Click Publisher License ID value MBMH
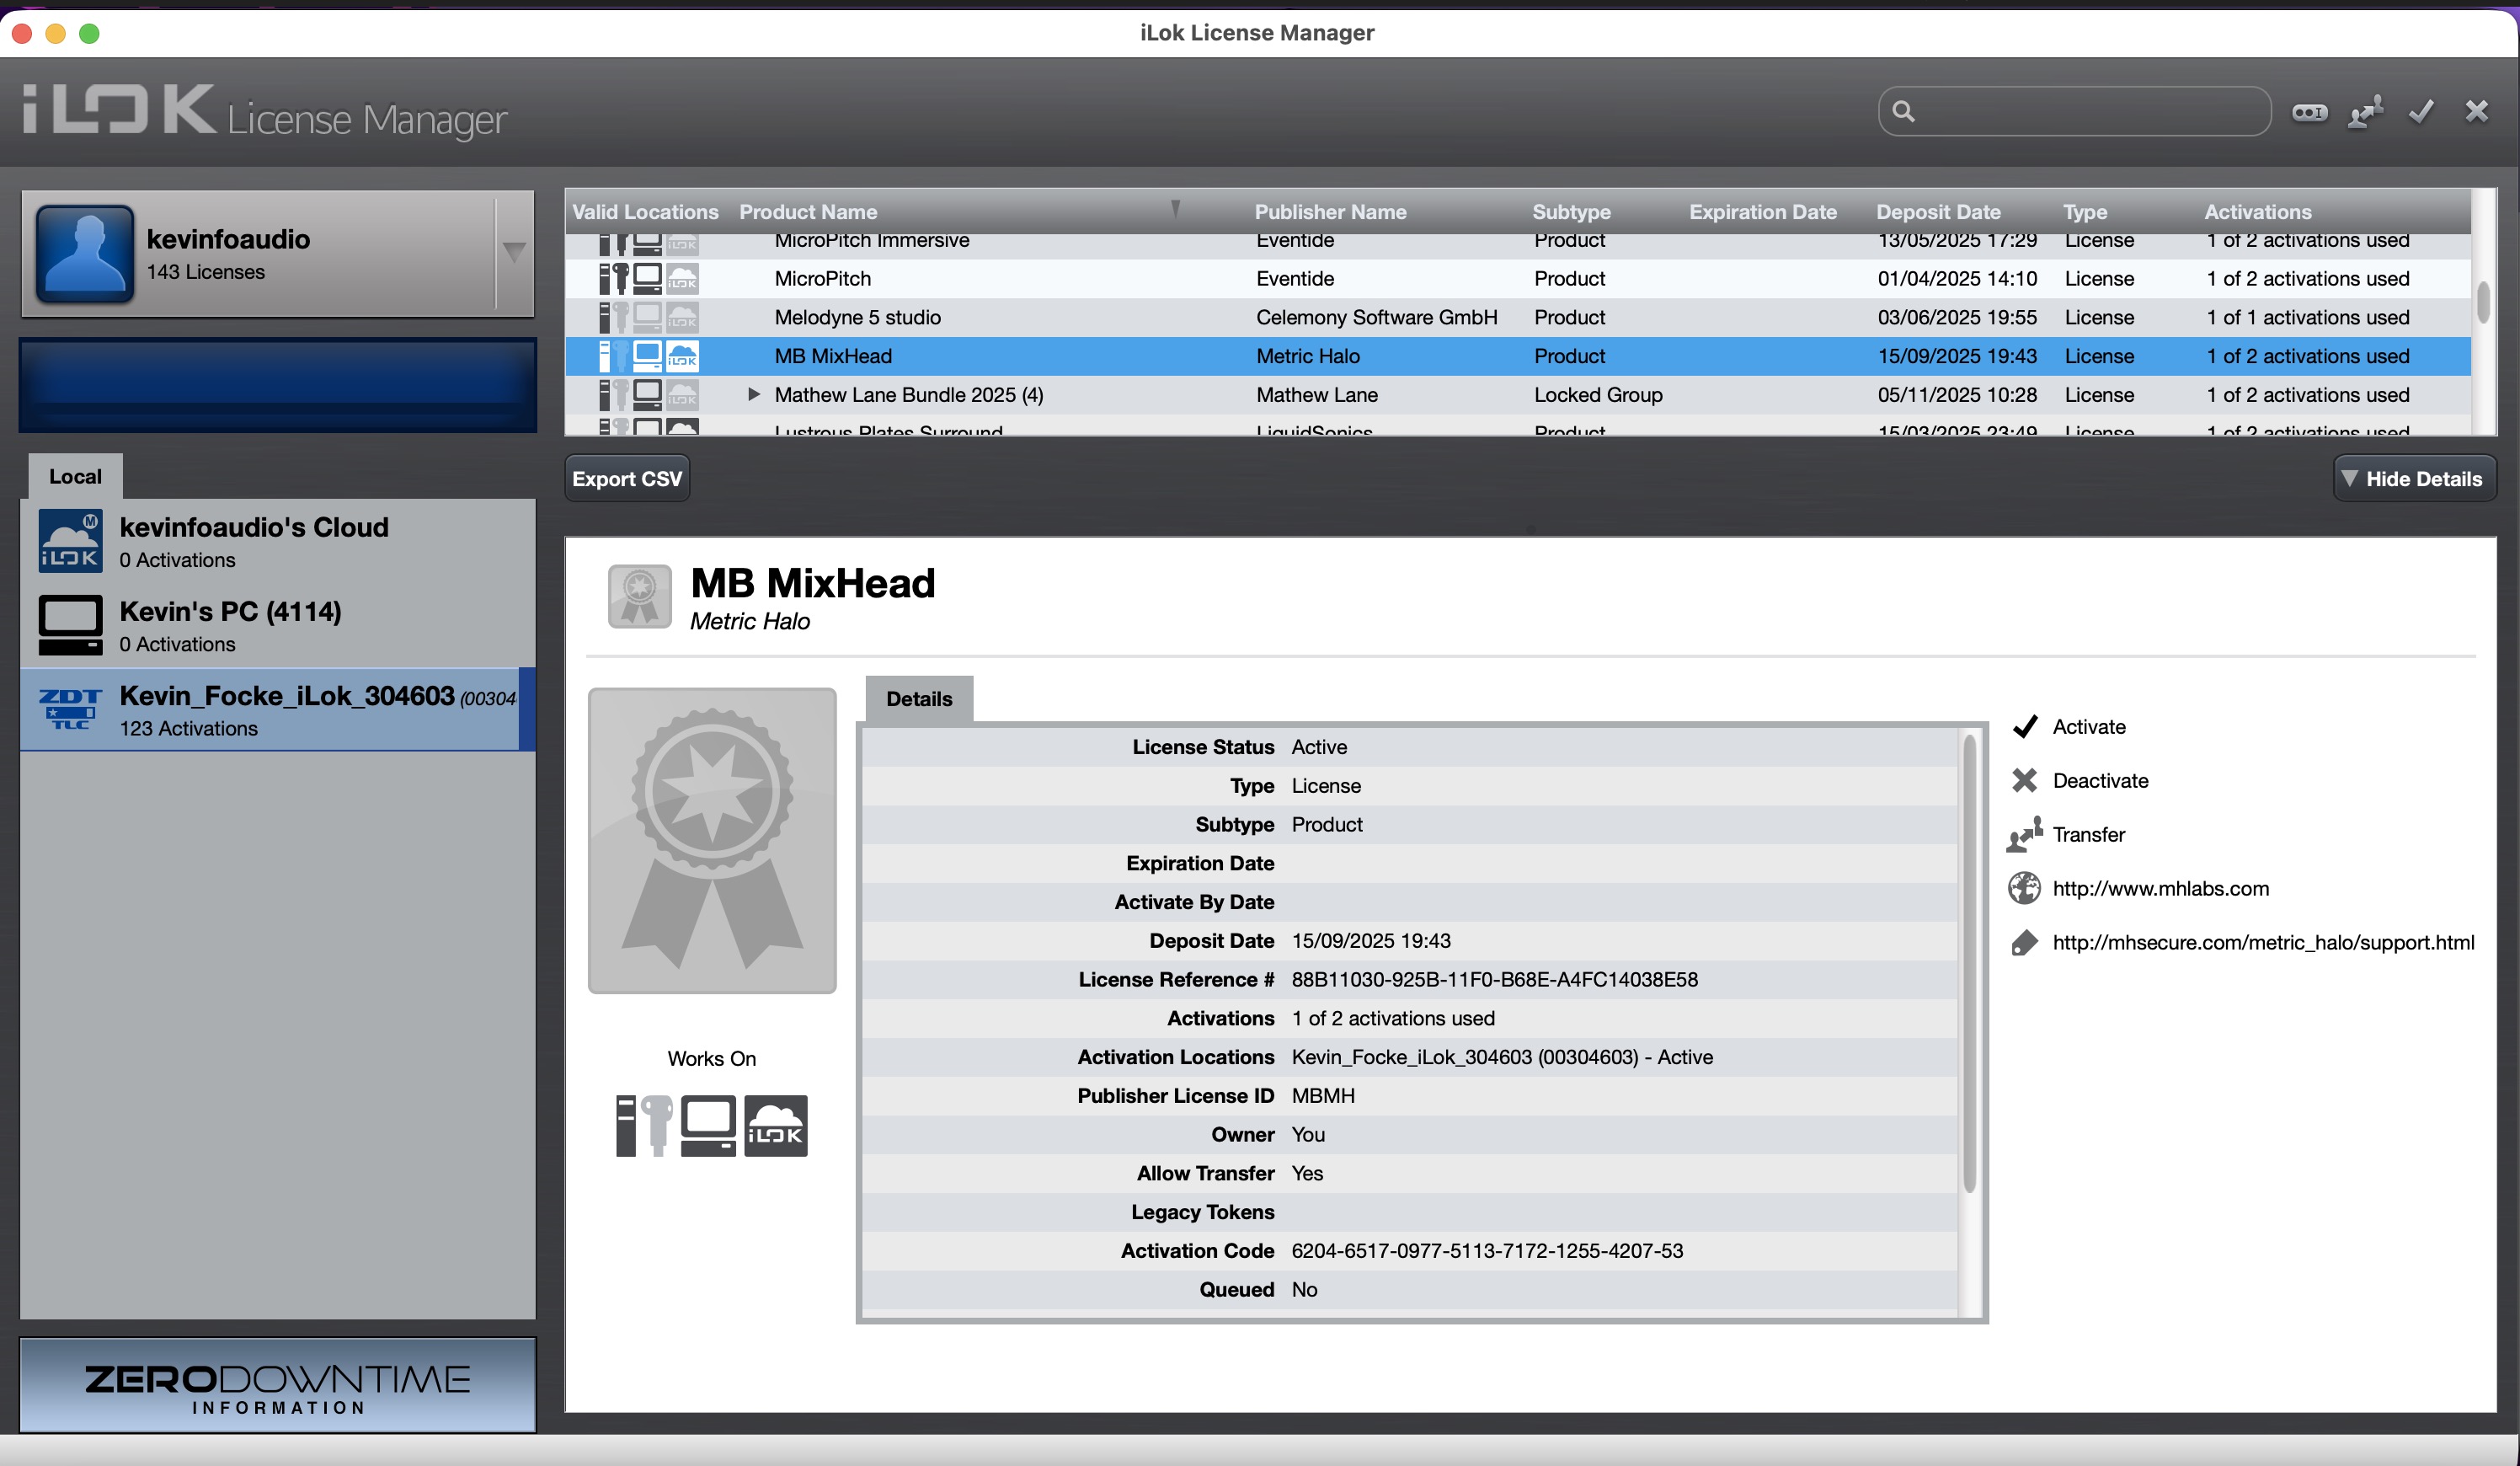This screenshot has height=1466, width=2520. [x=1323, y=1096]
